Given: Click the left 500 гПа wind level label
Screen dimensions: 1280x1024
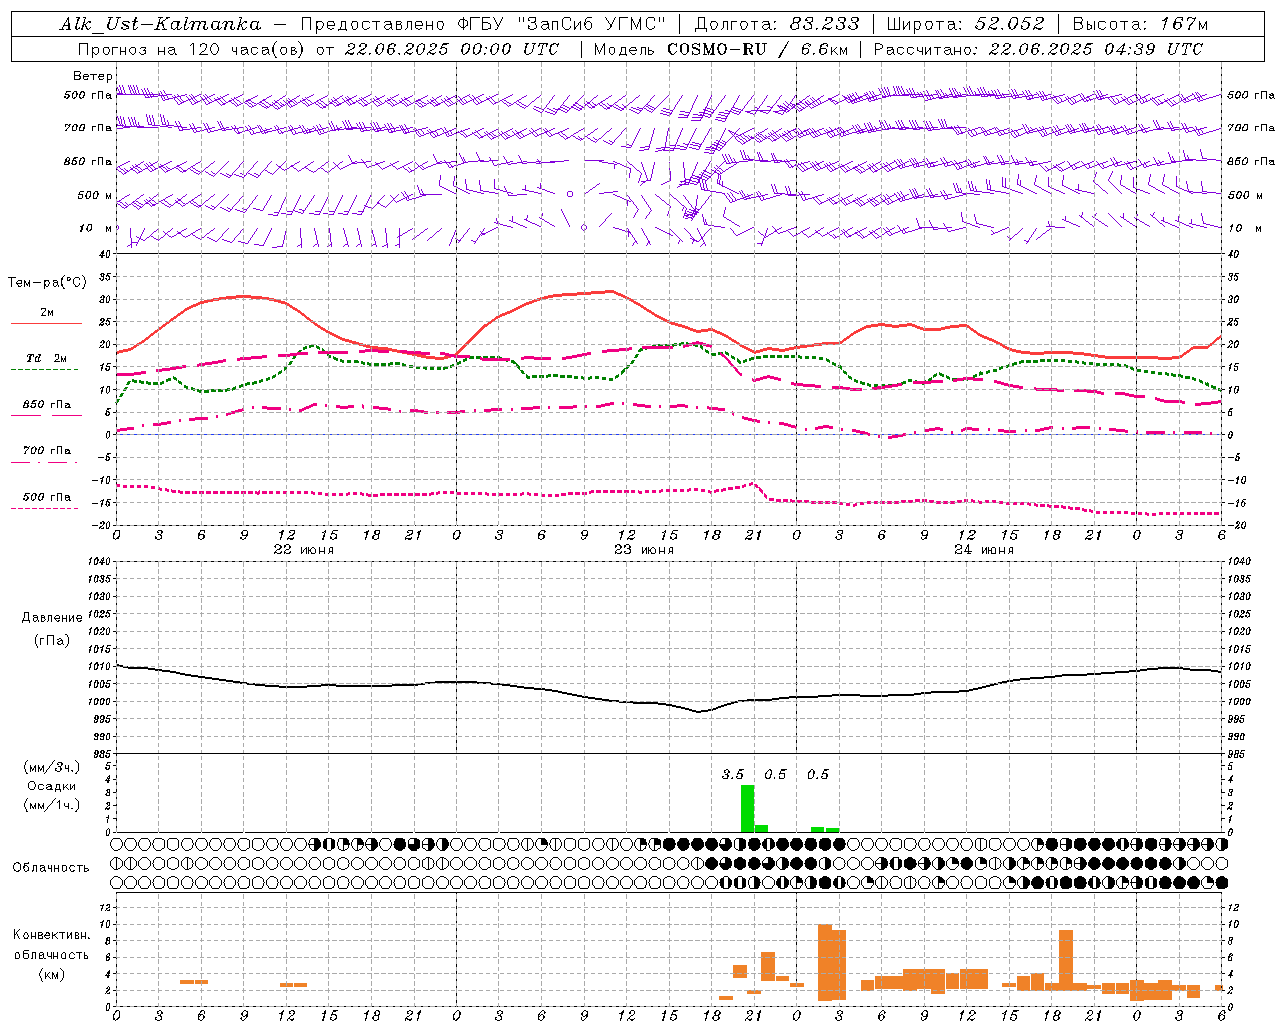Looking at the screenshot, I should point(88,95).
